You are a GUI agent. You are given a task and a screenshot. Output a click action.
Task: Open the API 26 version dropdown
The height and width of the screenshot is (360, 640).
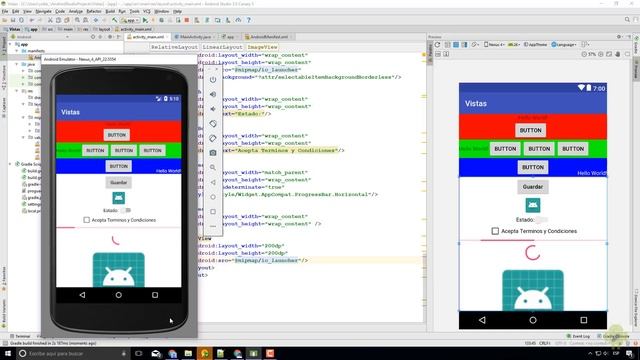[x=514, y=44]
